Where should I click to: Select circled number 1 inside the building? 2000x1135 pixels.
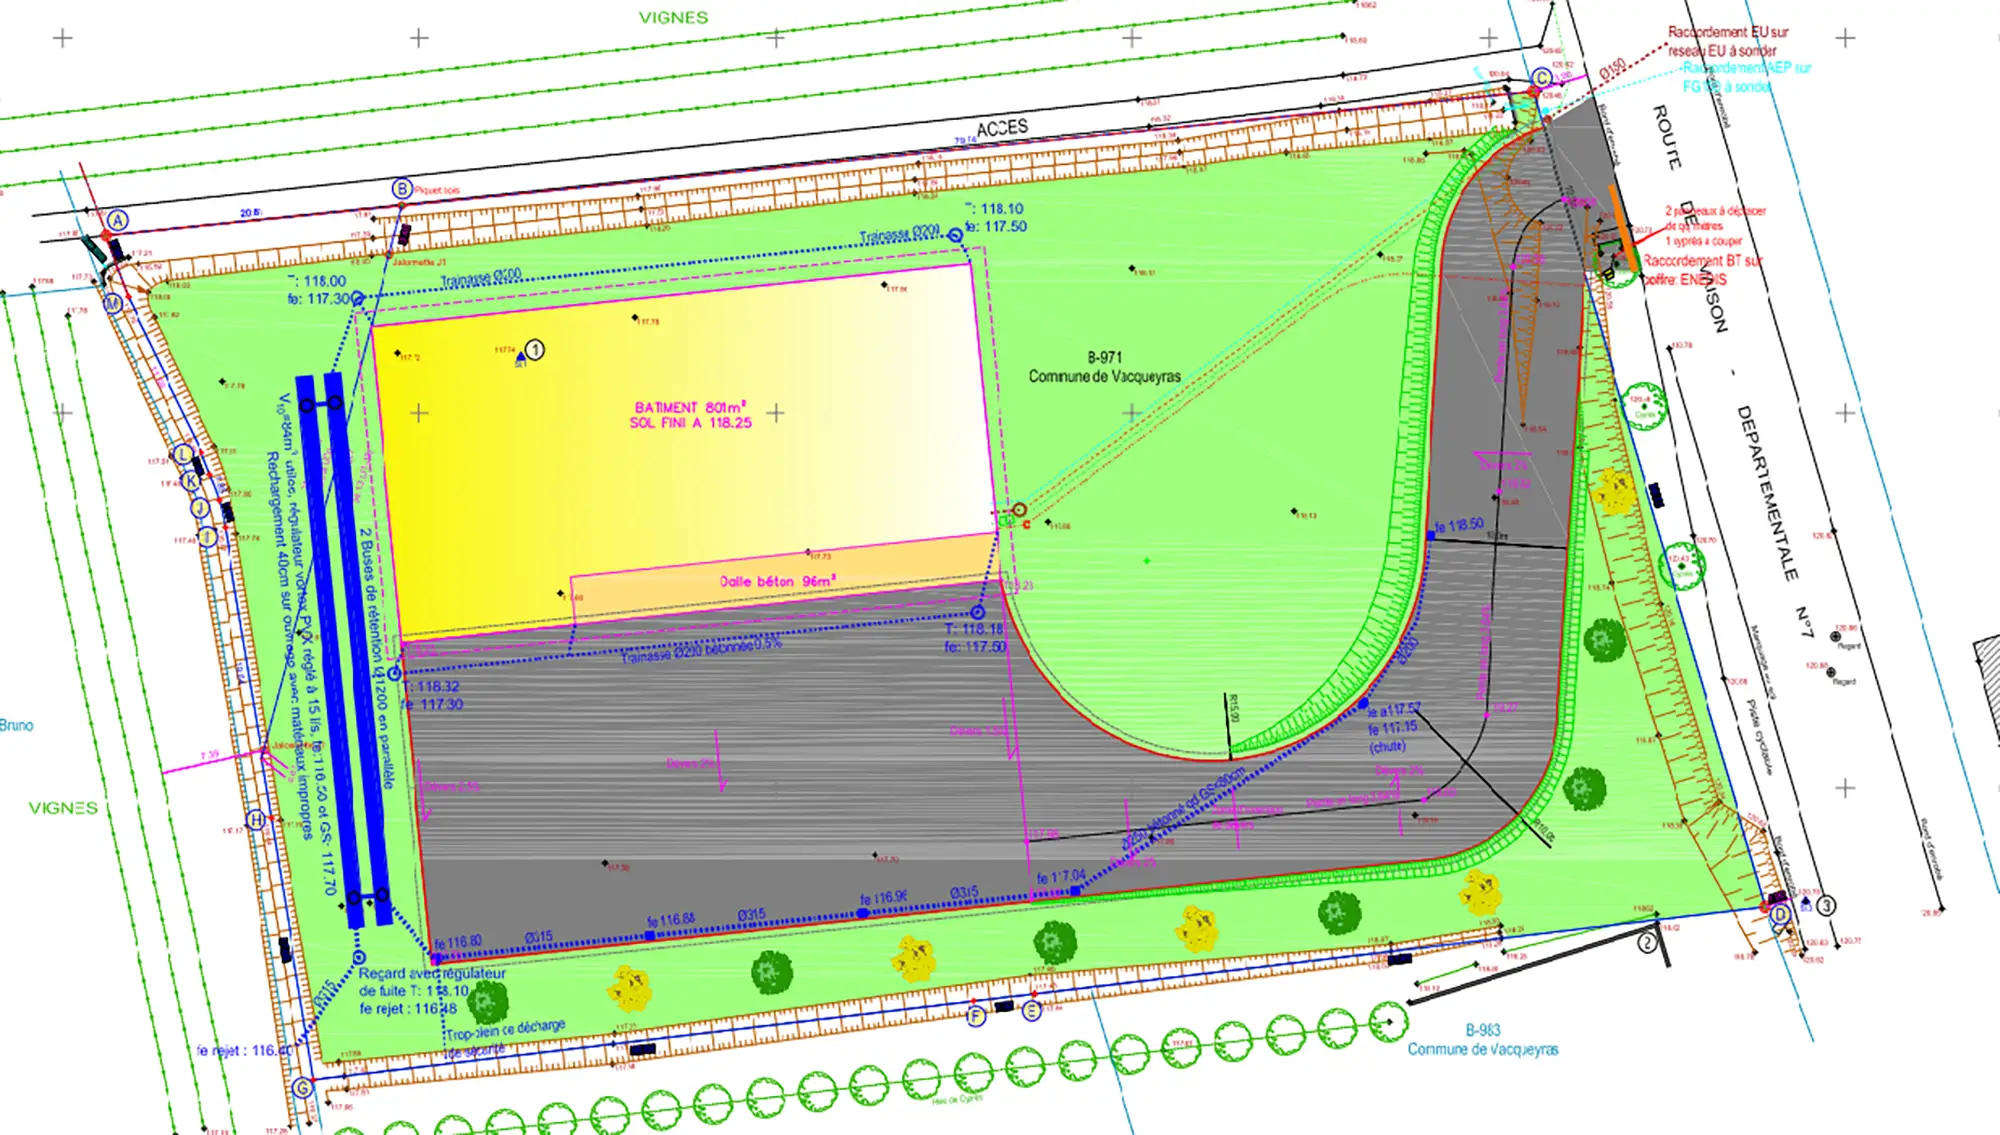535,350
